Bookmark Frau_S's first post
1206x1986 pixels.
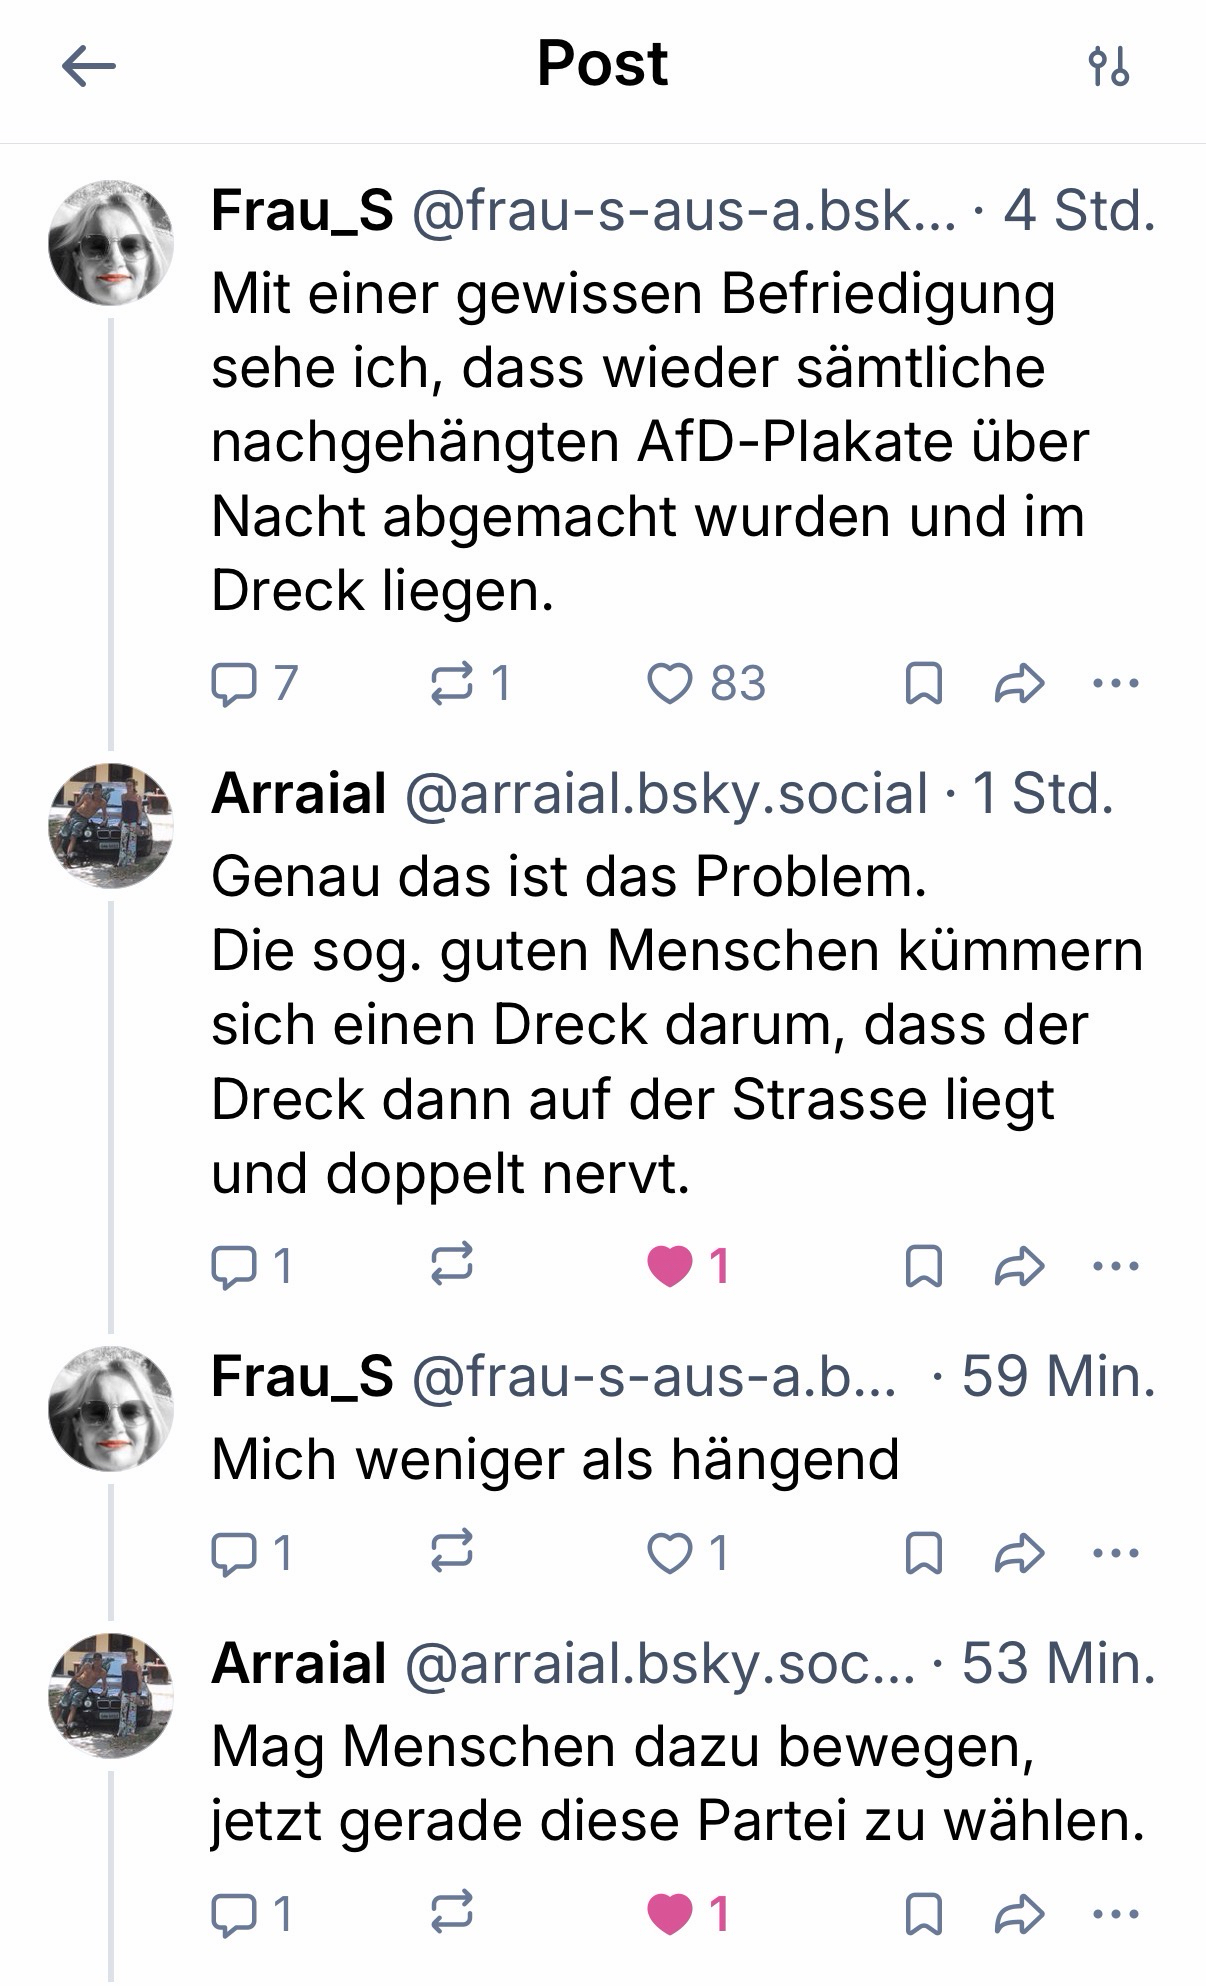[923, 684]
